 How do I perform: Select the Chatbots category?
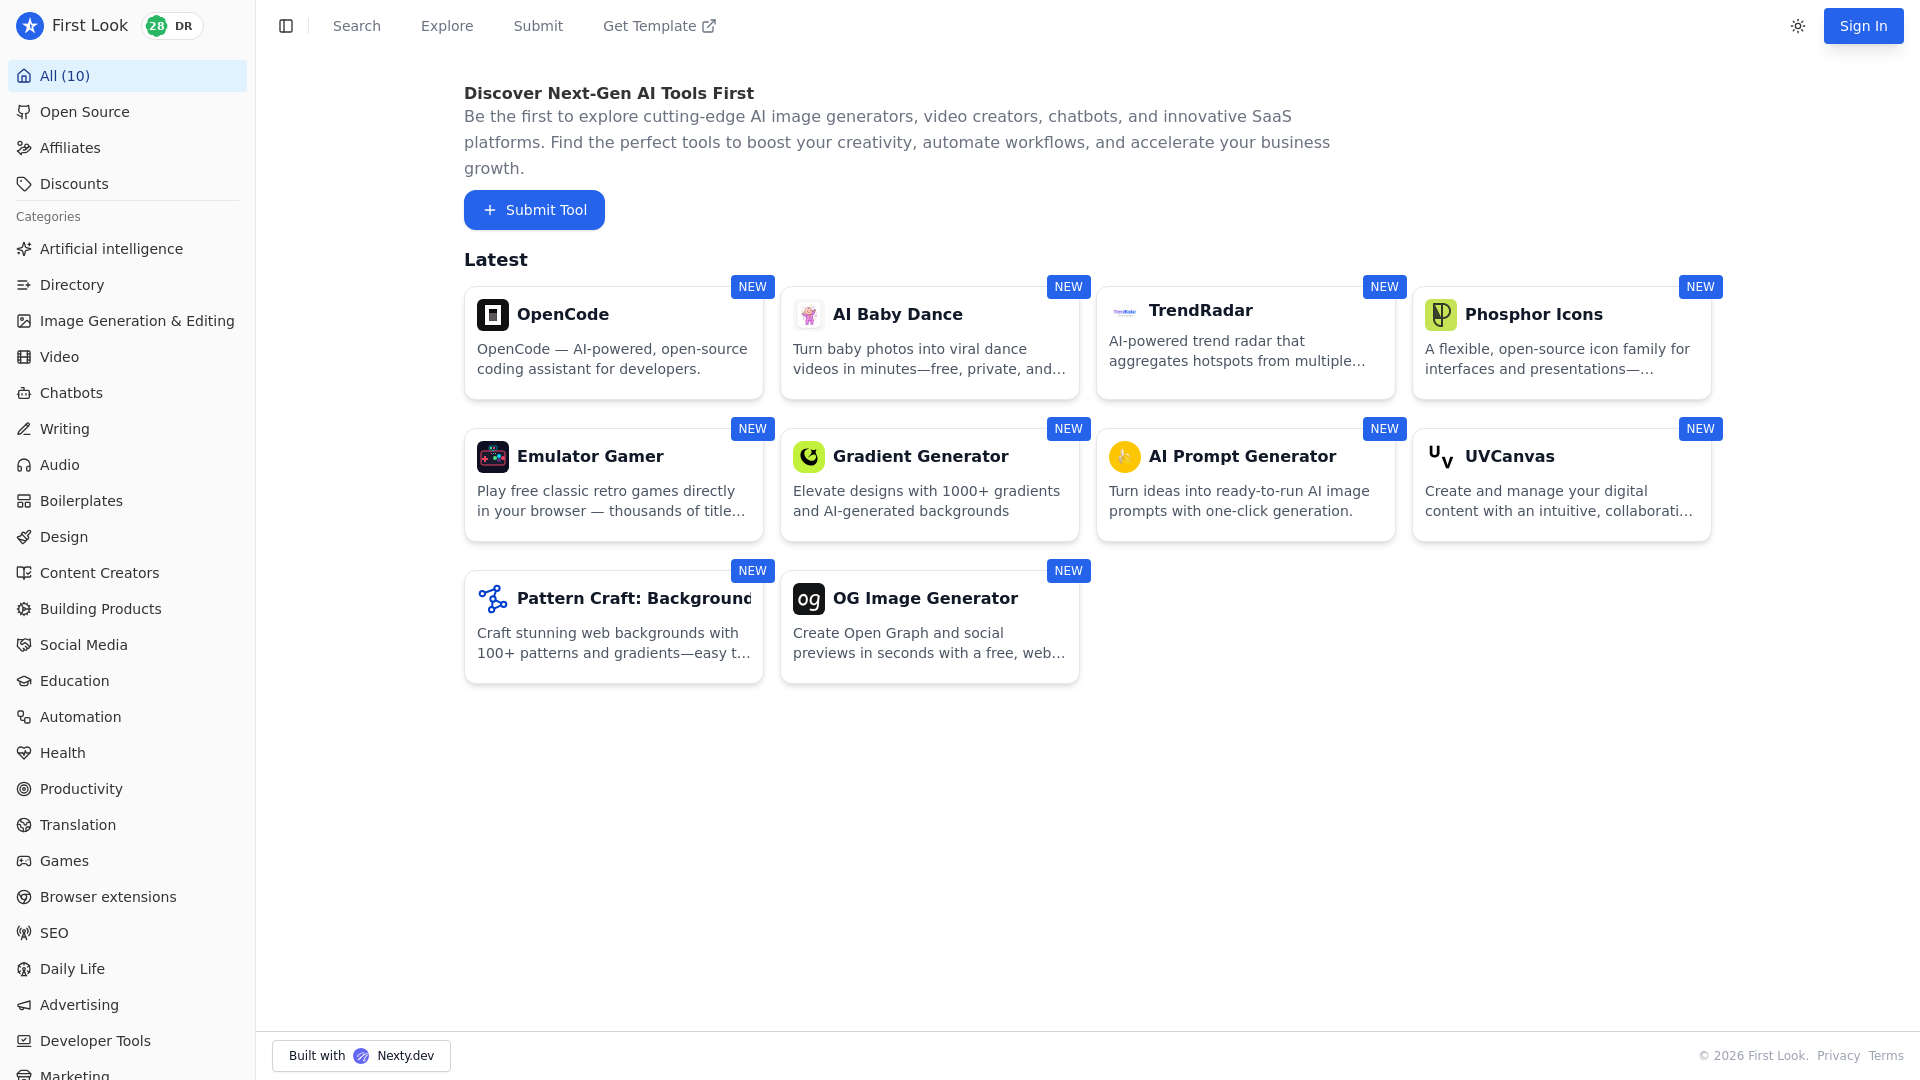coord(127,393)
